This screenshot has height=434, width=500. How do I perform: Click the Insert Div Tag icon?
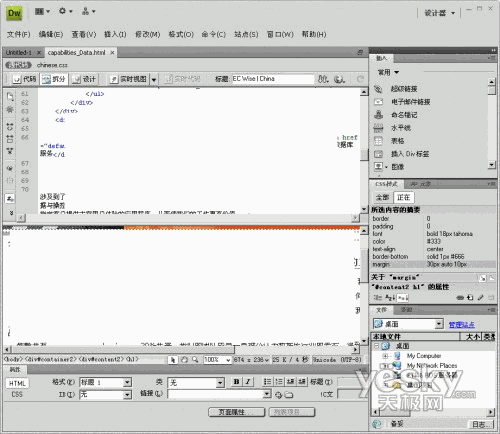coord(378,154)
